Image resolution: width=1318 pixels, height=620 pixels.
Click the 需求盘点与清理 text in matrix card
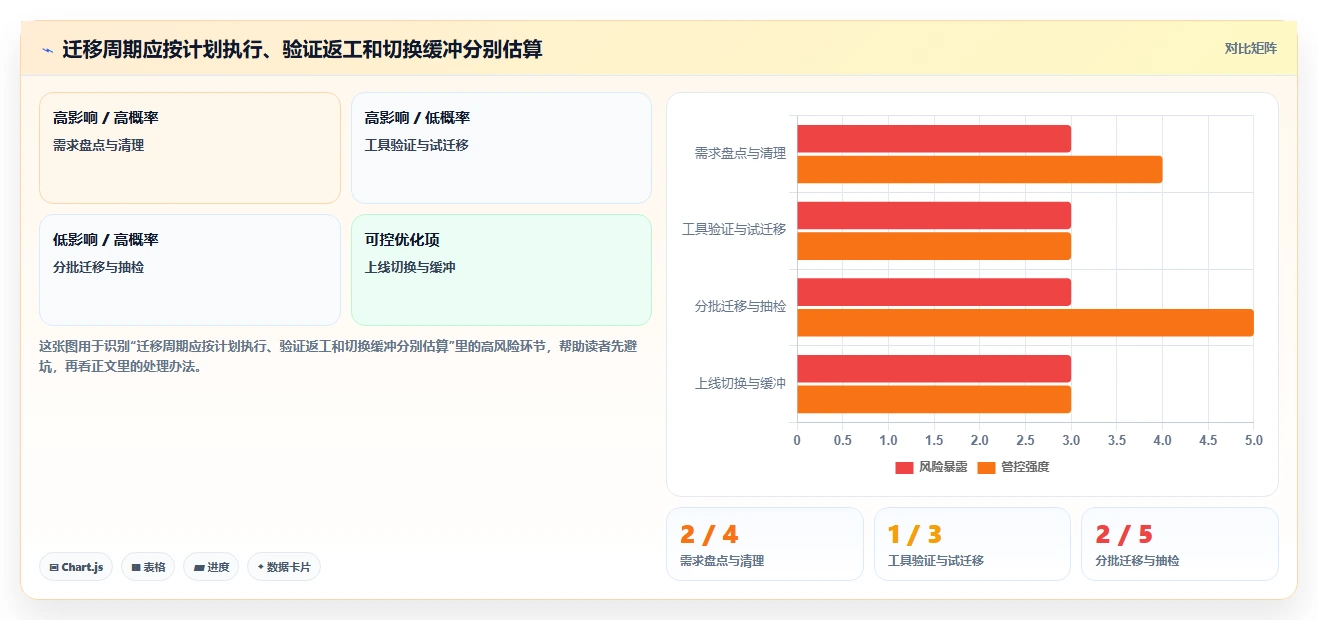coord(99,146)
